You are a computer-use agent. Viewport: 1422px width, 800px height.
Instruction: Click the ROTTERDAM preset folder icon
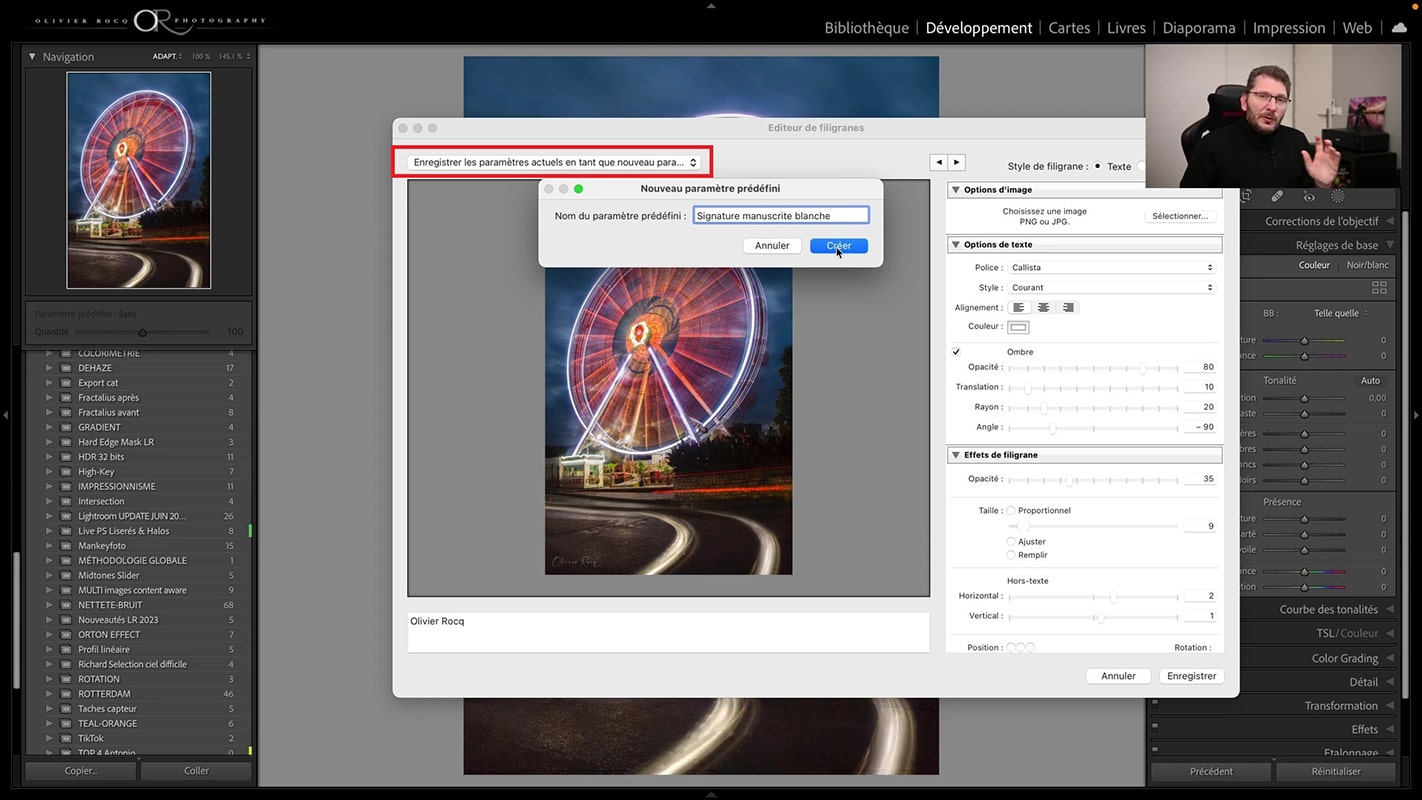(67, 694)
